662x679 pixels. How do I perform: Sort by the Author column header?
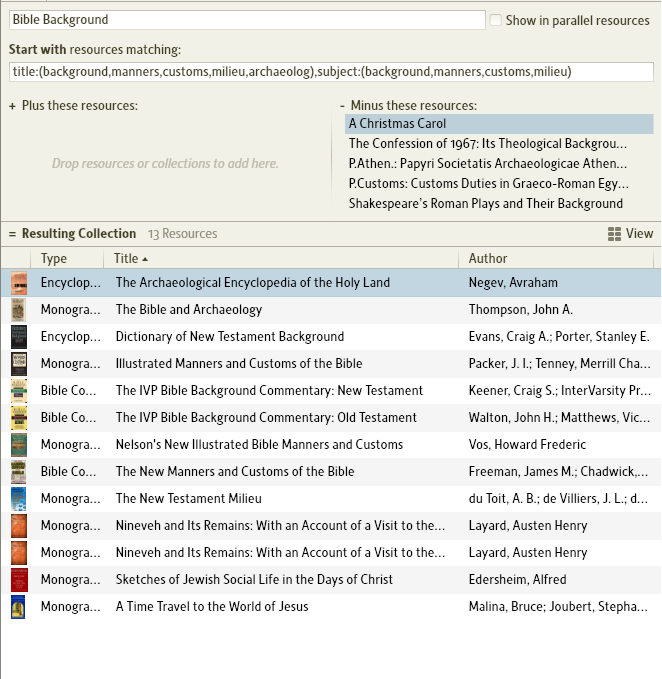click(488, 259)
